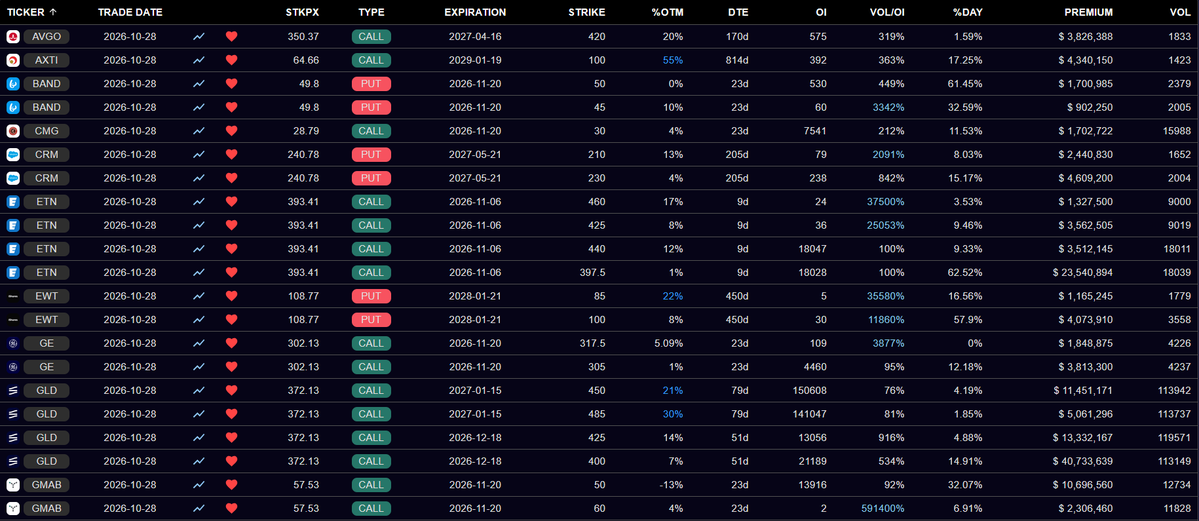1199x521 pixels.
Task: Toggle the heart favorite for AVGO
Action: click(x=232, y=36)
